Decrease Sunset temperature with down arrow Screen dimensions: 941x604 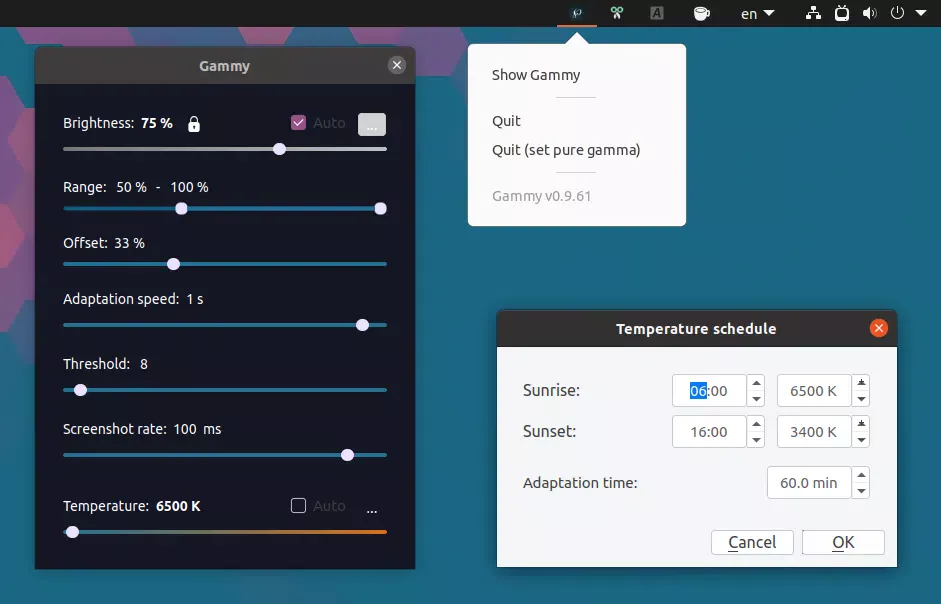click(x=861, y=439)
